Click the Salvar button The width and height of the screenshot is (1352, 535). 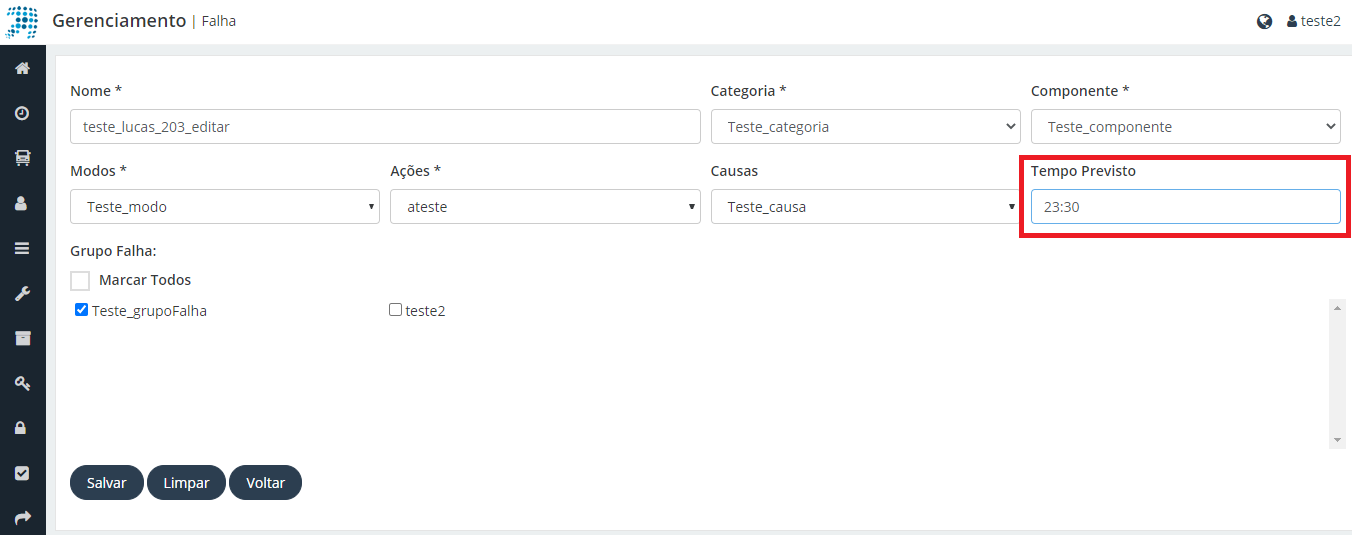click(x=107, y=483)
